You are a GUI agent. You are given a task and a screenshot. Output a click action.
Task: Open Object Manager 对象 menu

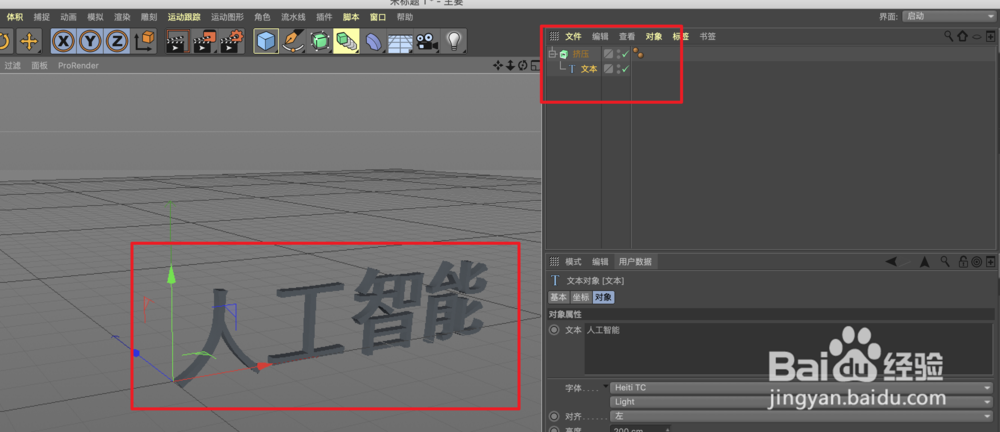tap(654, 36)
